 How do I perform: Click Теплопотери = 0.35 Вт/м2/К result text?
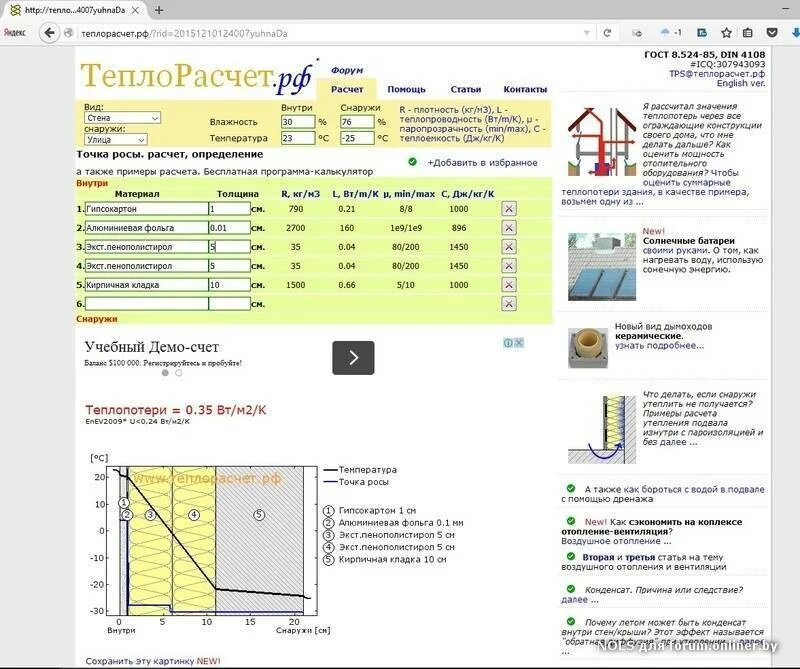point(176,410)
